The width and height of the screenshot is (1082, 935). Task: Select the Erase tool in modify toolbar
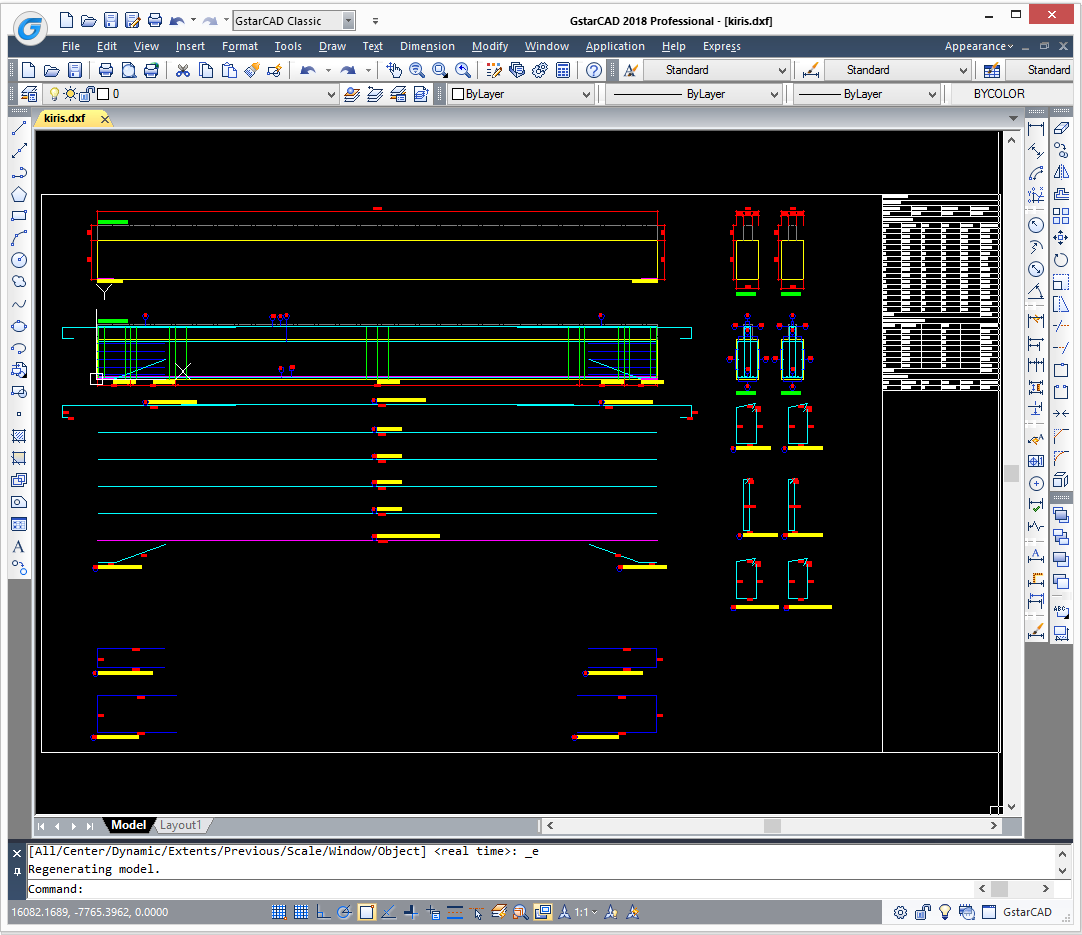(1061, 128)
